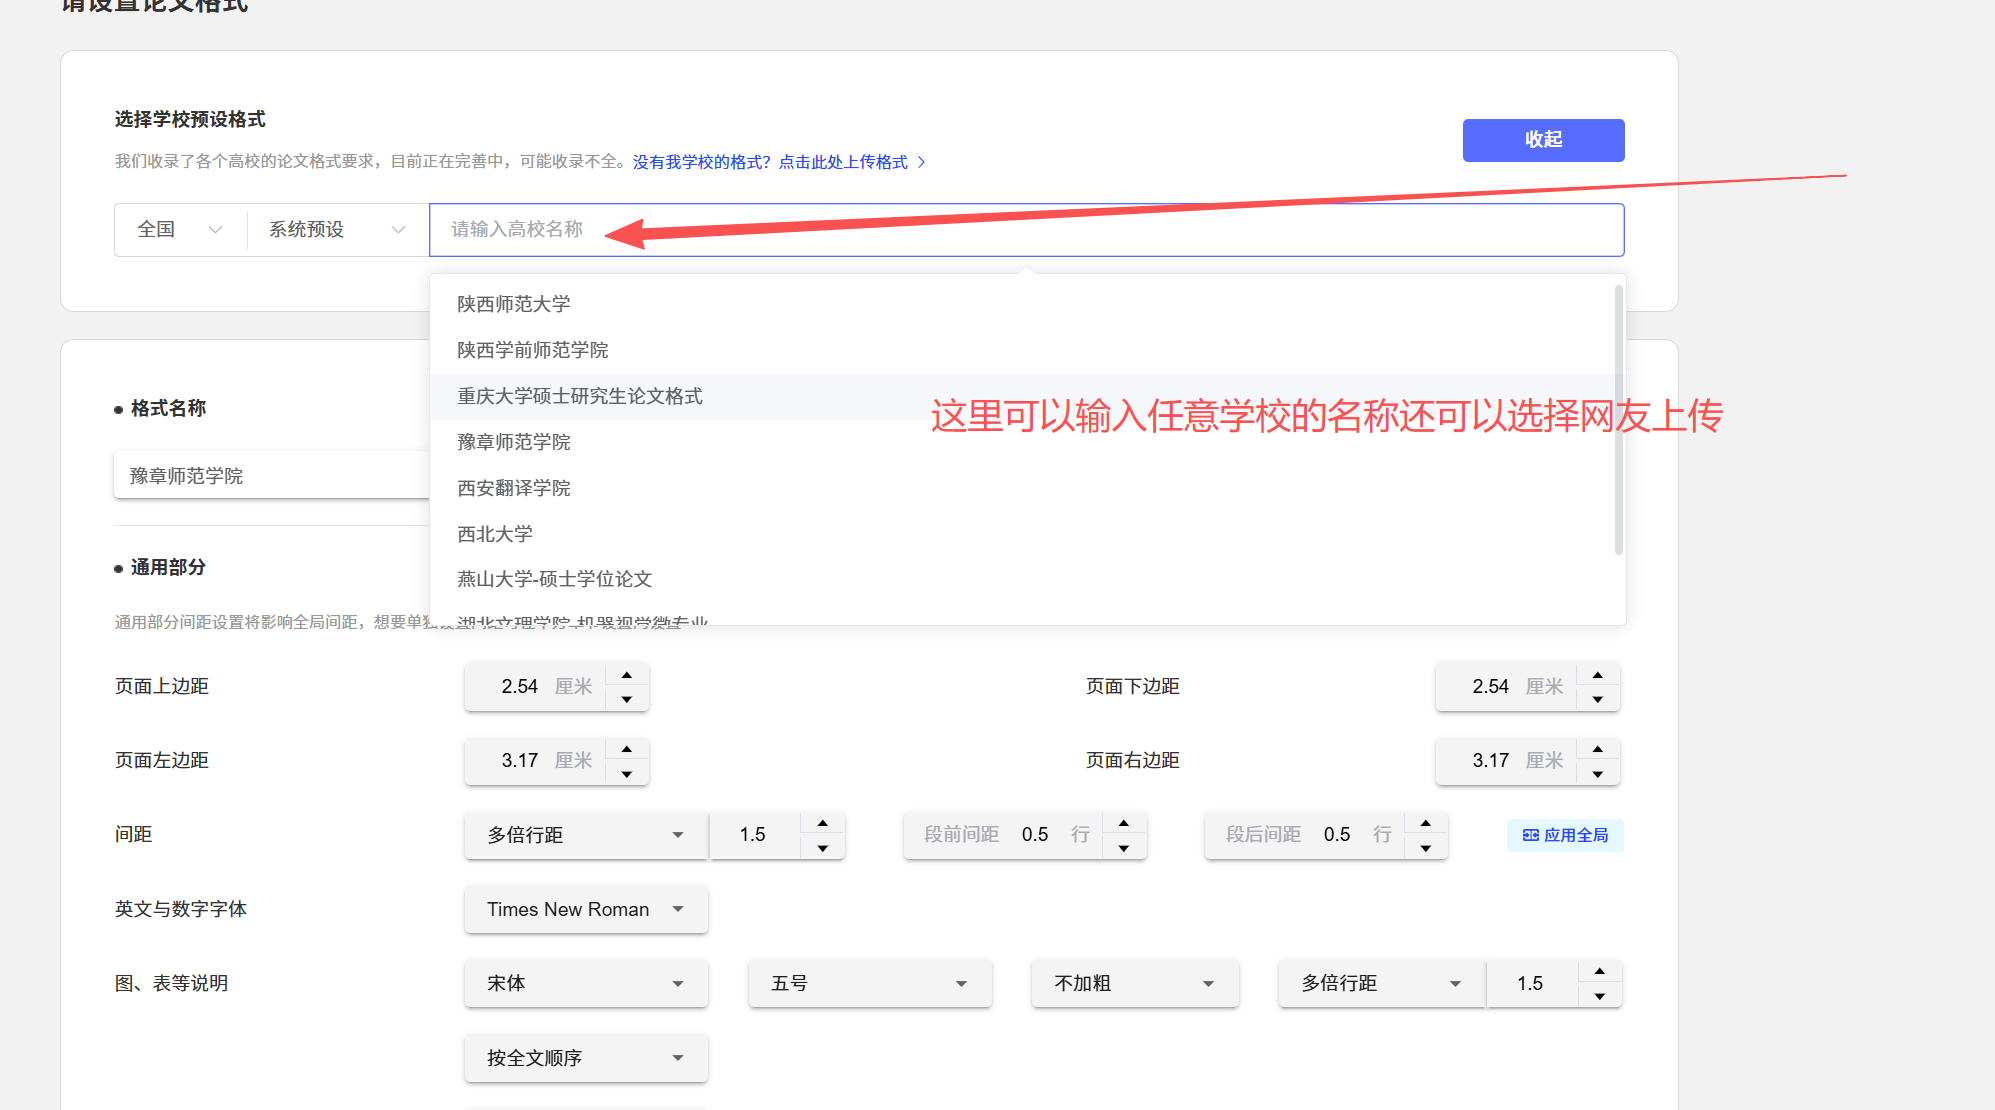Click the 收起 collapse button

click(1543, 140)
